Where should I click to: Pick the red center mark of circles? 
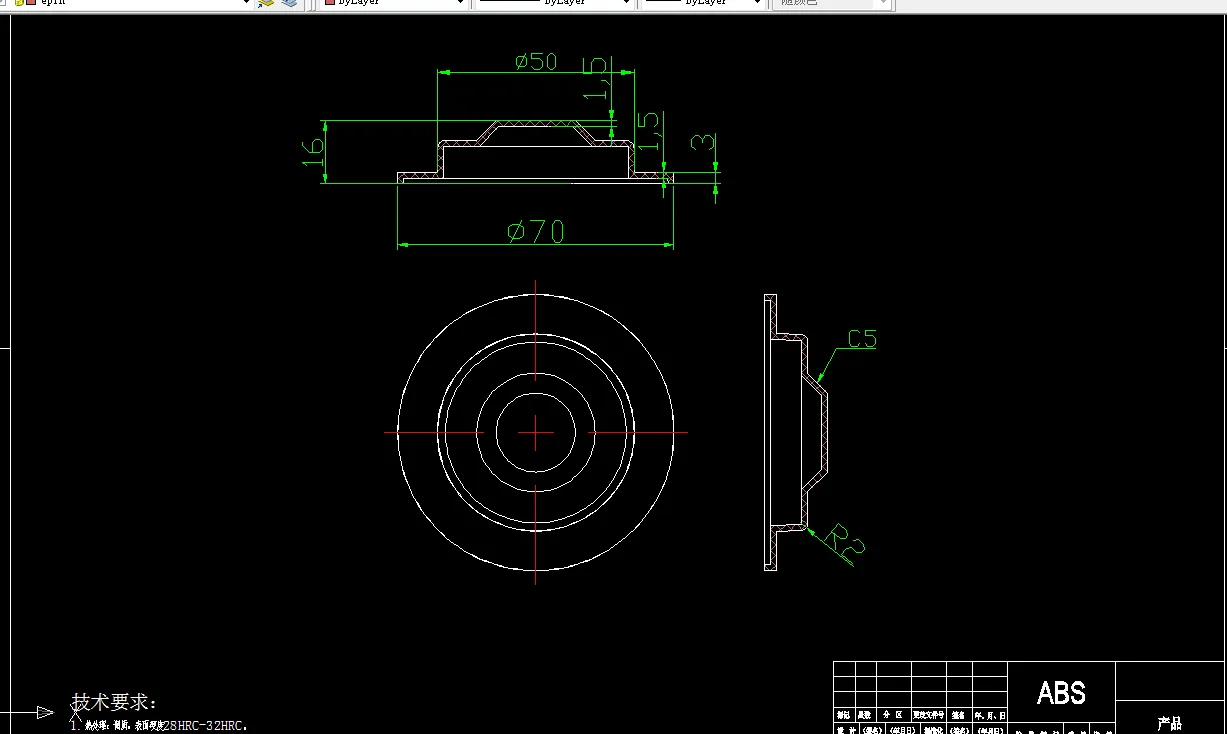pos(536,432)
